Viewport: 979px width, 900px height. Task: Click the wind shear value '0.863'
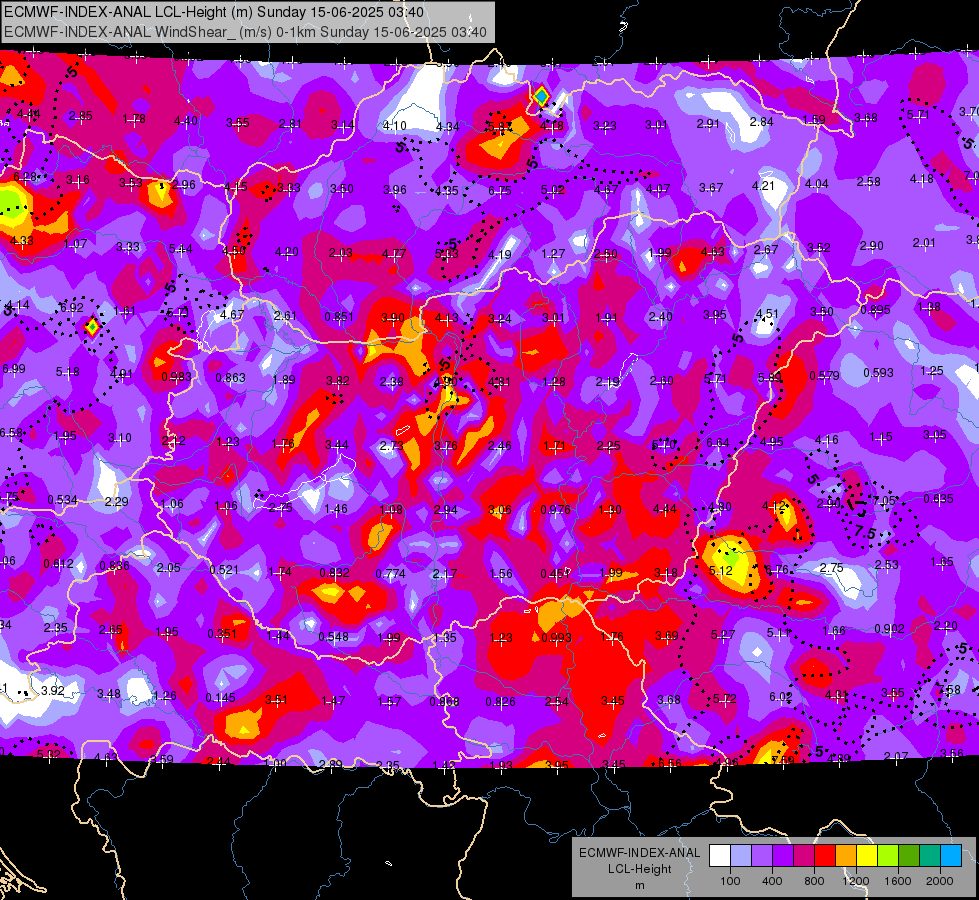(230, 378)
